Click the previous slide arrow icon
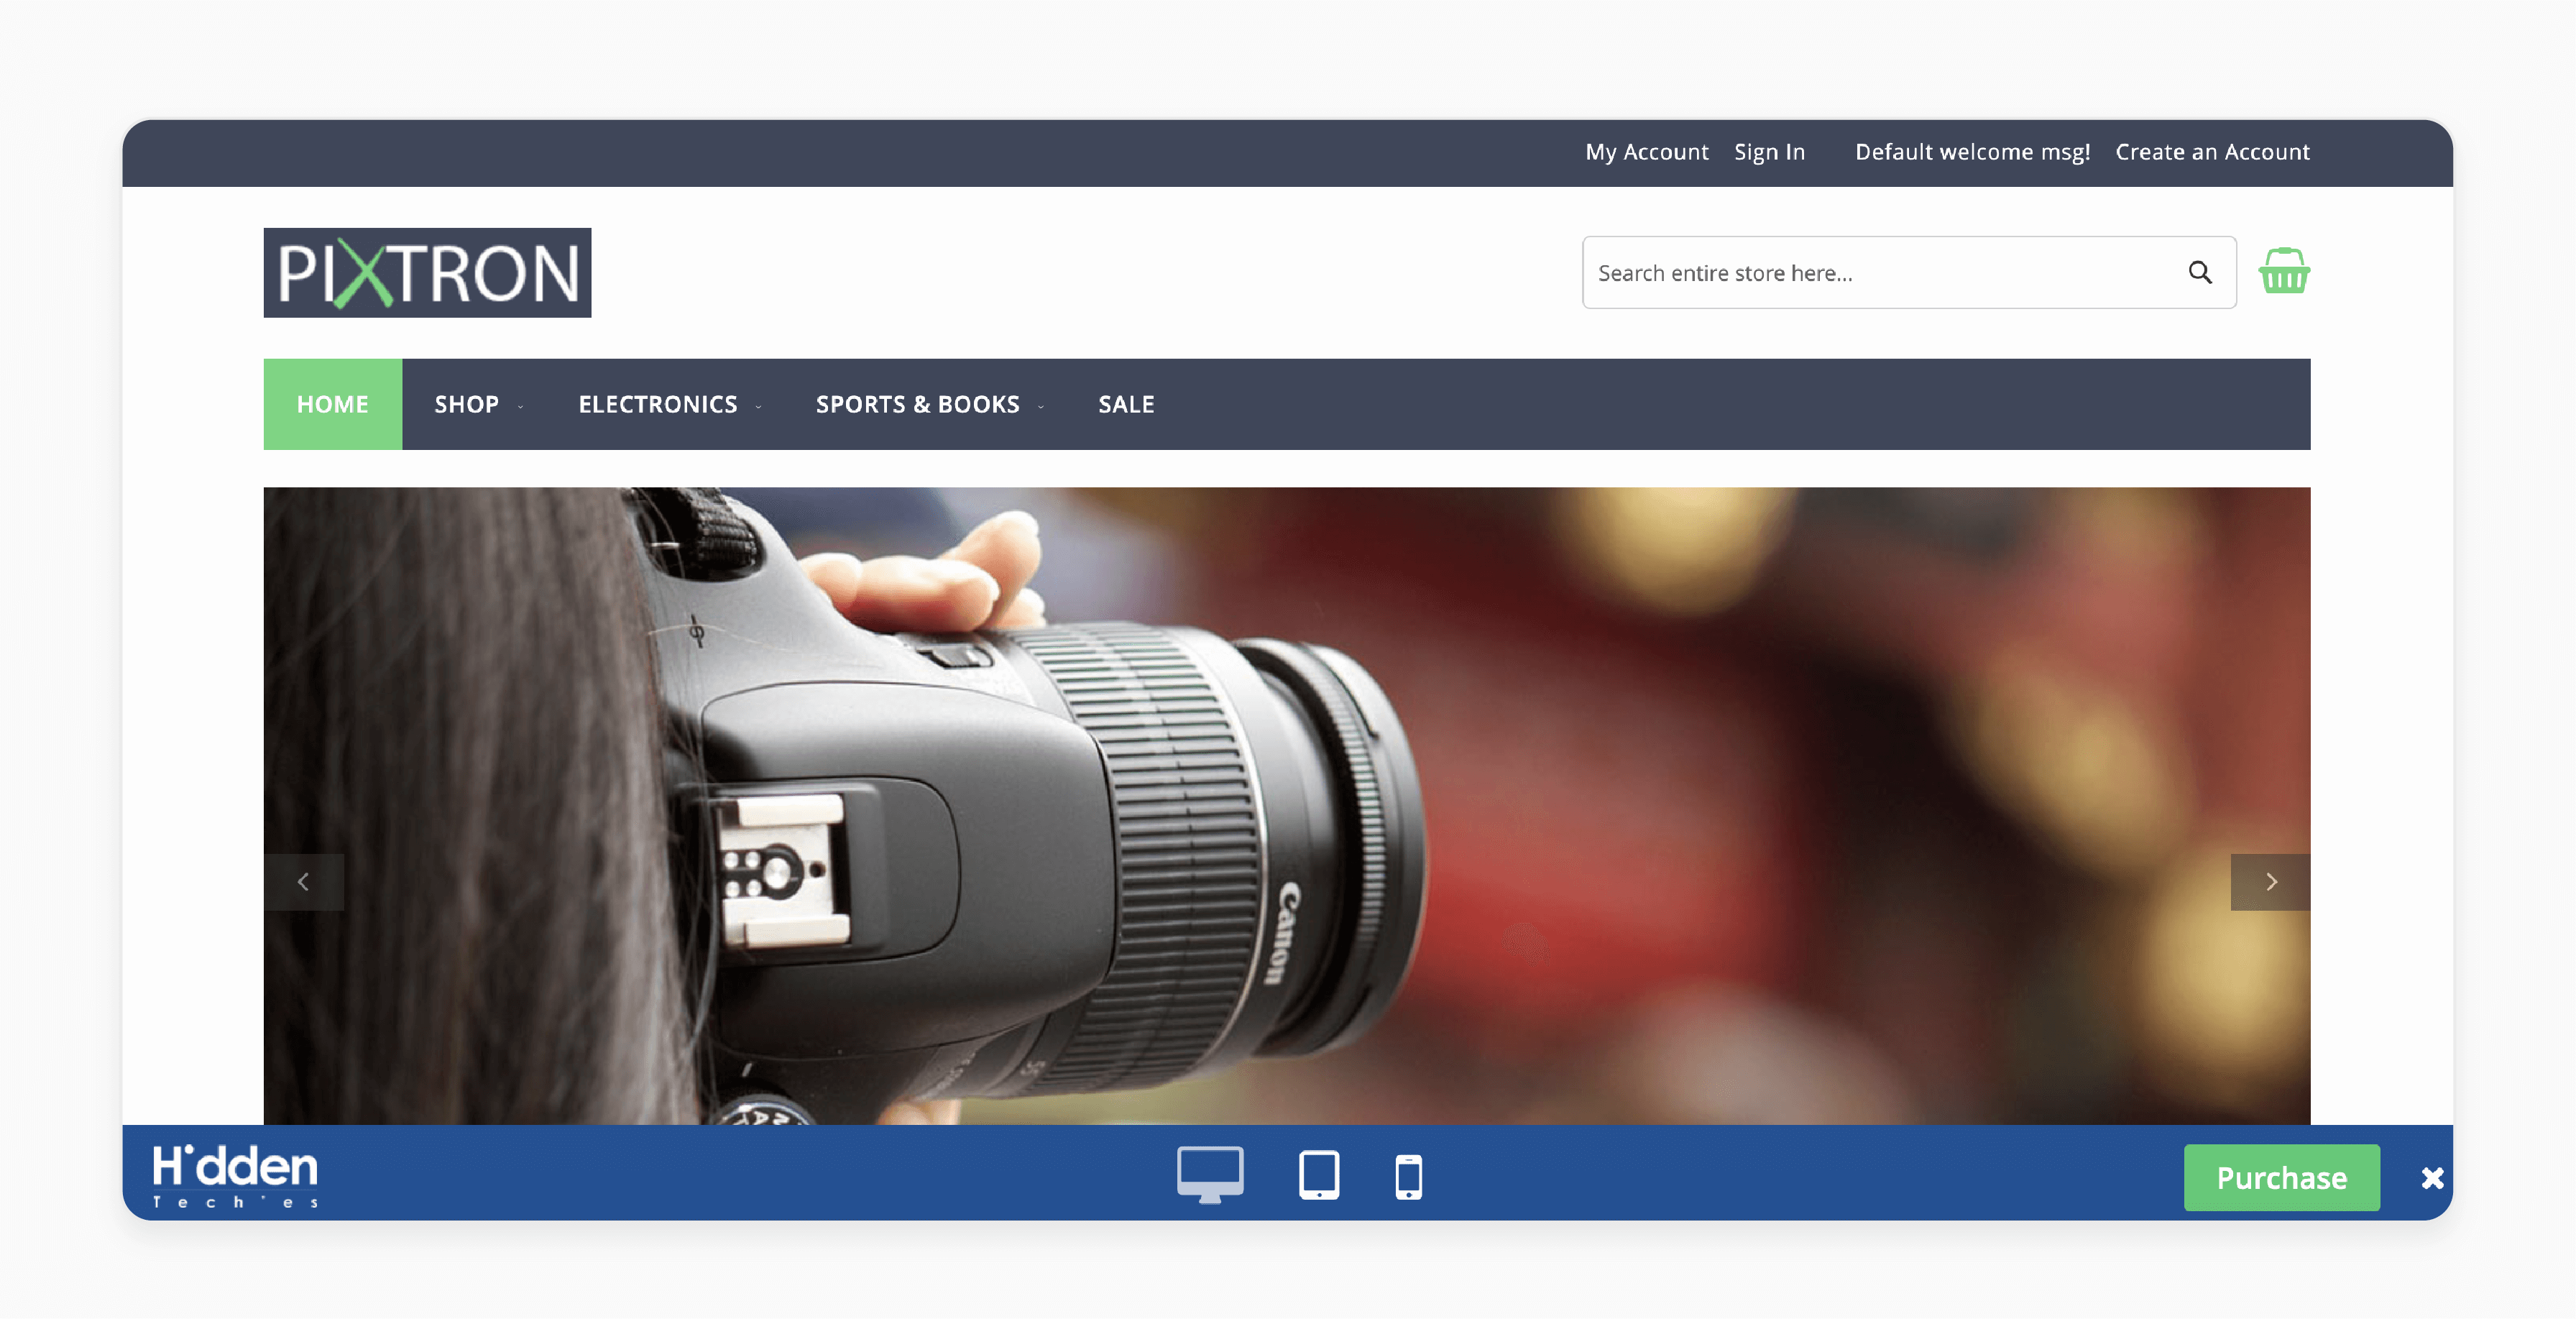 [x=304, y=880]
